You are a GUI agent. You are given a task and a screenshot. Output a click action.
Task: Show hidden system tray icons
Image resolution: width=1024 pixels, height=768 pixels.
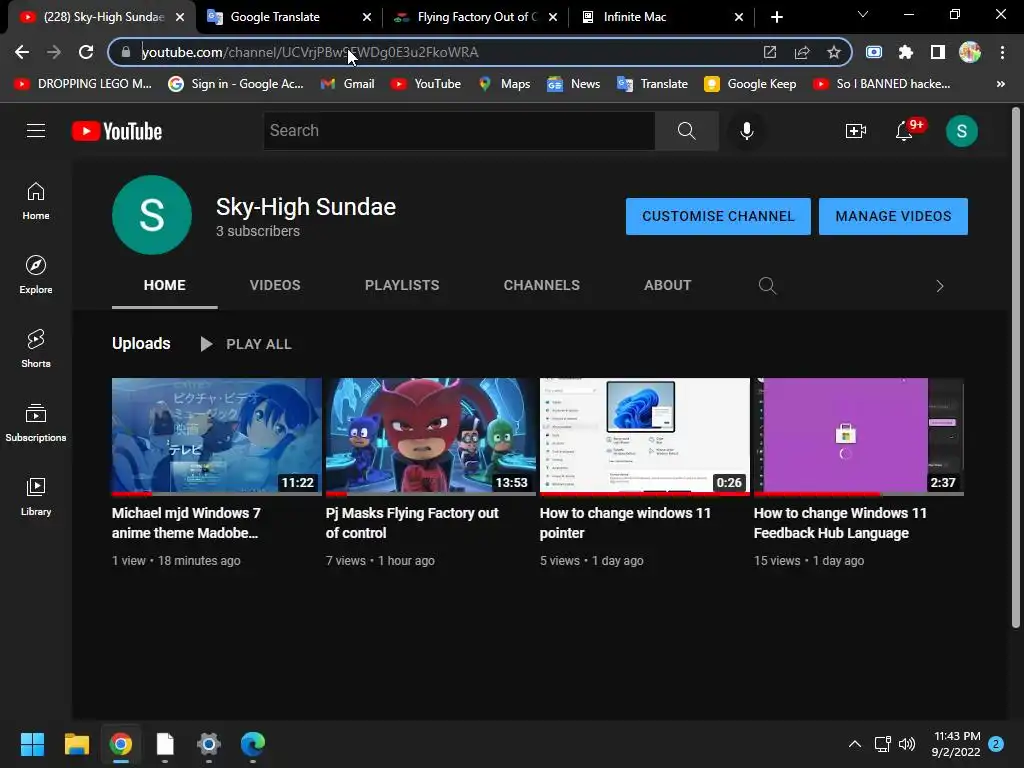pos(854,744)
